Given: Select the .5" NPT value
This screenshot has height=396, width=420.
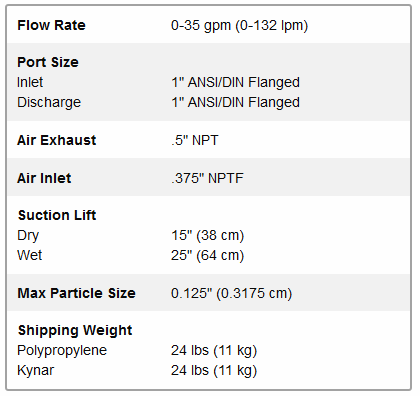Looking at the screenshot, I should (x=195, y=140).
